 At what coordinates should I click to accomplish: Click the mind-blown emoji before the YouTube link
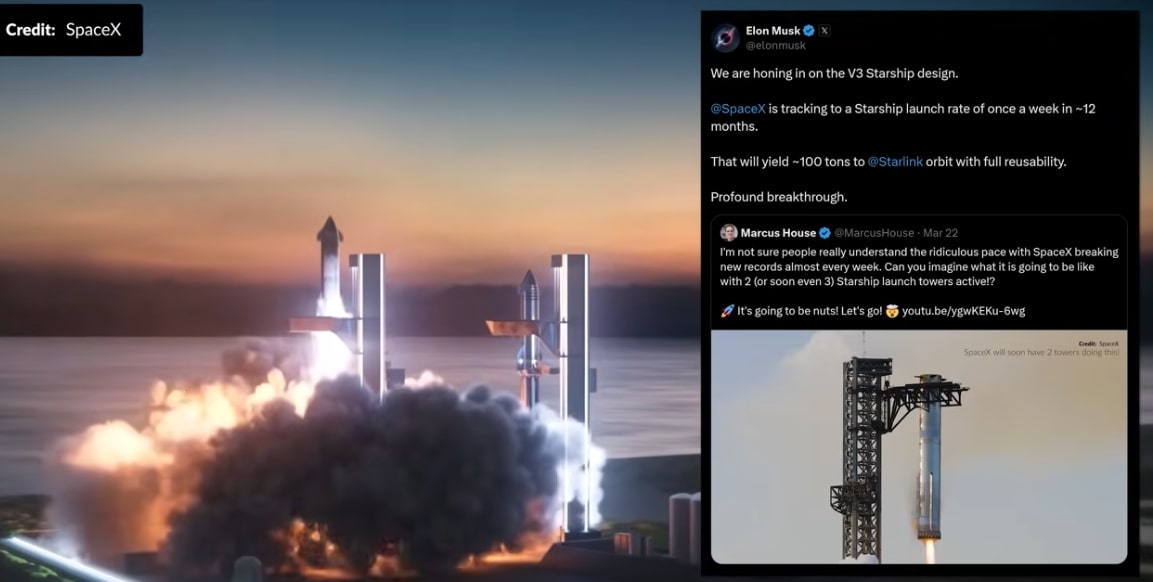[x=893, y=311]
